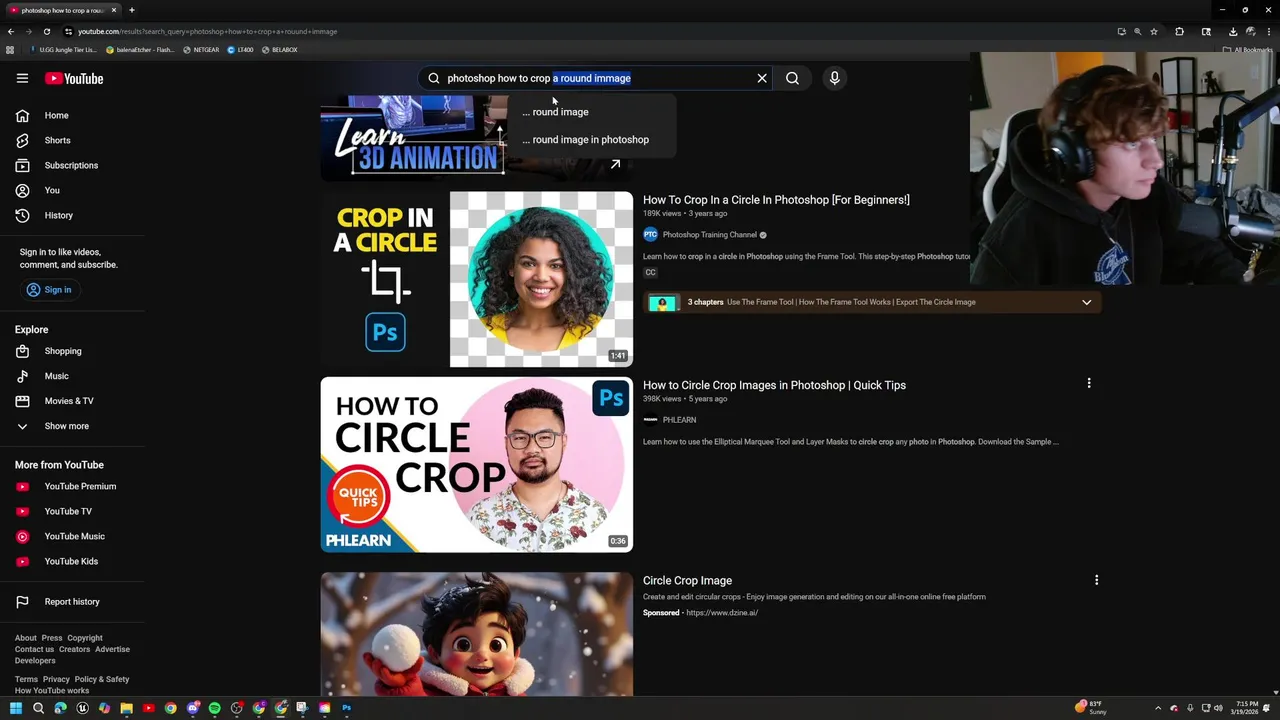Viewport: 1280px width, 720px height.
Task: Open the All Bookmarks folder
Action: click(x=1247, y=50)
